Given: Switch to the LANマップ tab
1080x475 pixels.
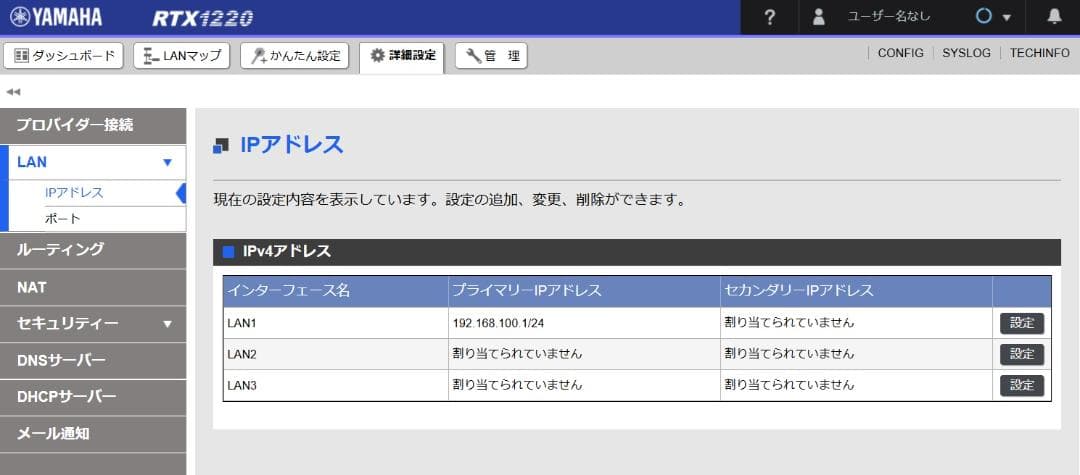Looking at the screenshot, I should [182, 56].
